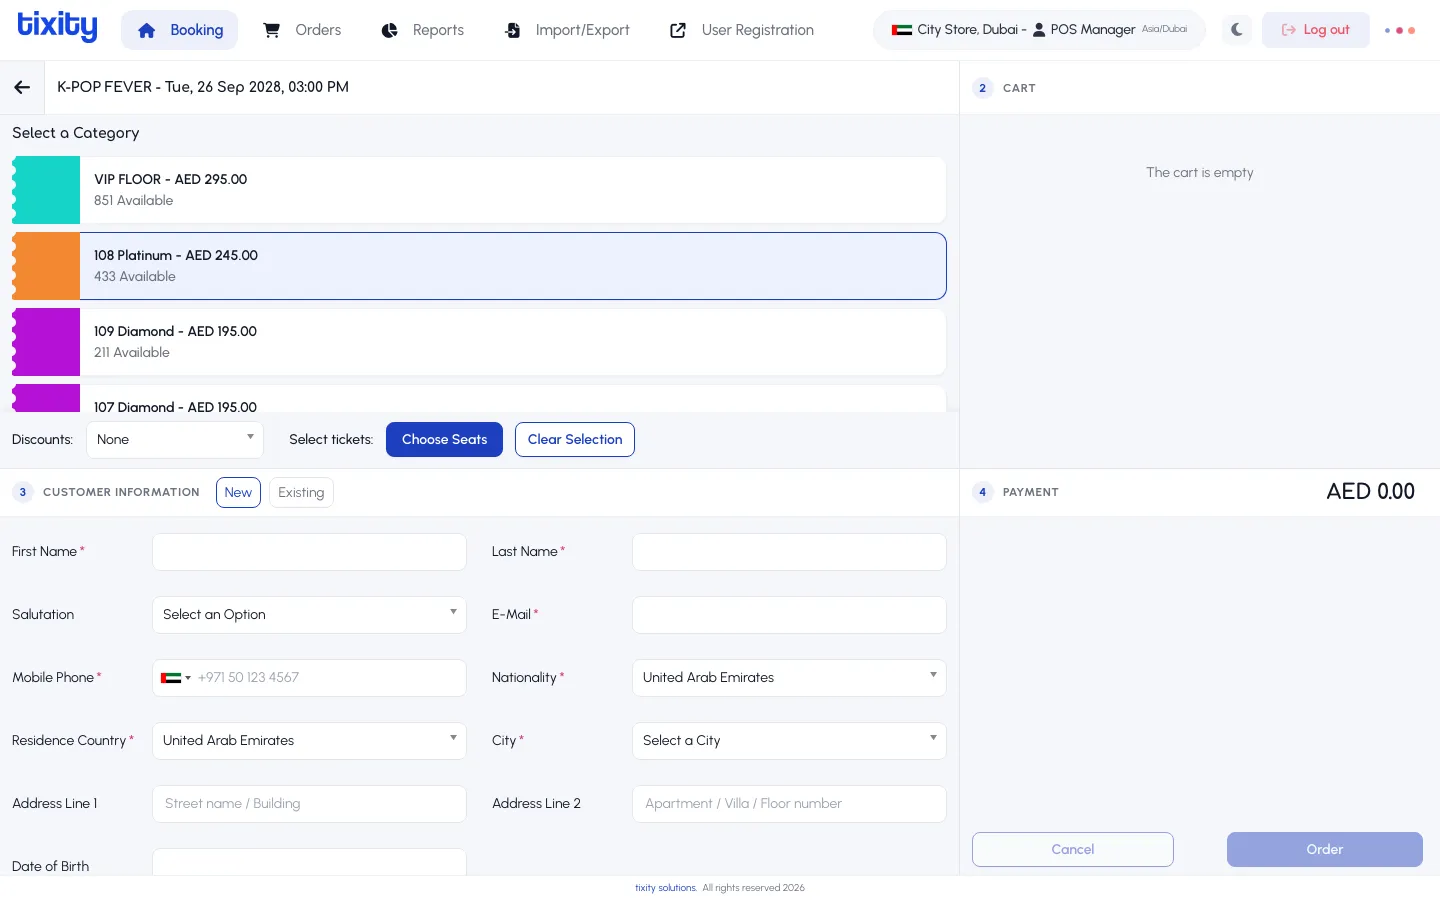The height and width of the screenshot is (900, 1440).
Task: Go back using the left arrow icon
Action: pyautogui.click(x=22, y=87)
